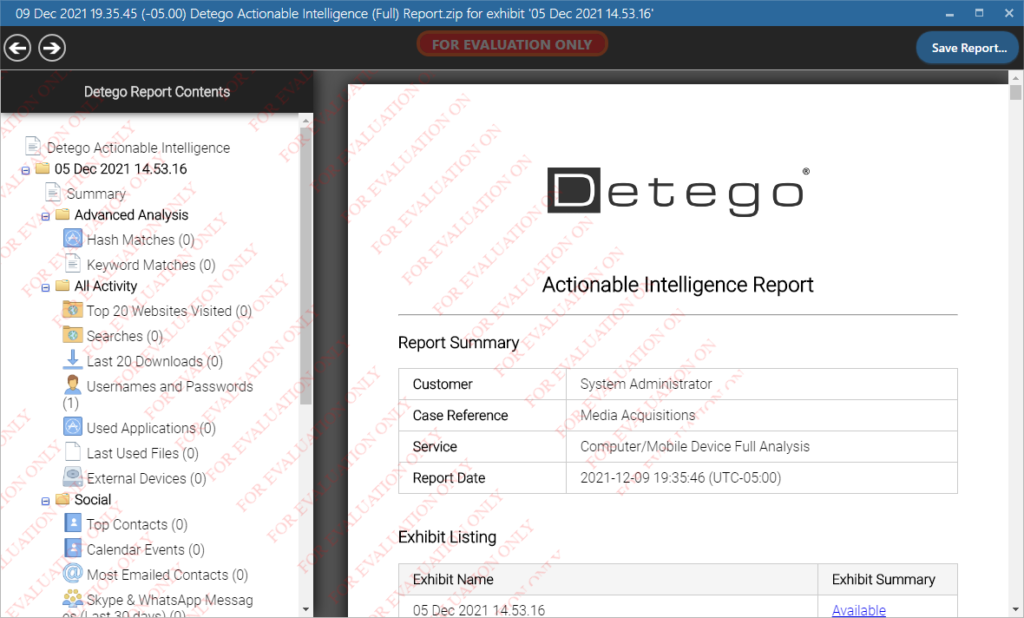Viewport: 1024px width, 618px height.
Task: Open Skype & WhatsApp Messages people icon
Action: (x=72, y=598)
